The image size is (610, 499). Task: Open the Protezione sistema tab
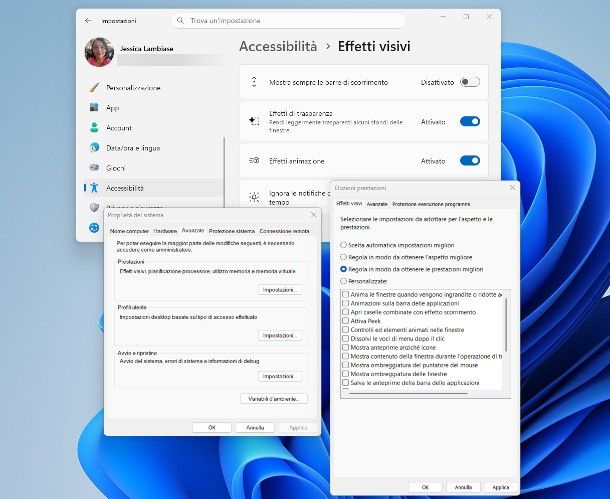coord(232,231)
